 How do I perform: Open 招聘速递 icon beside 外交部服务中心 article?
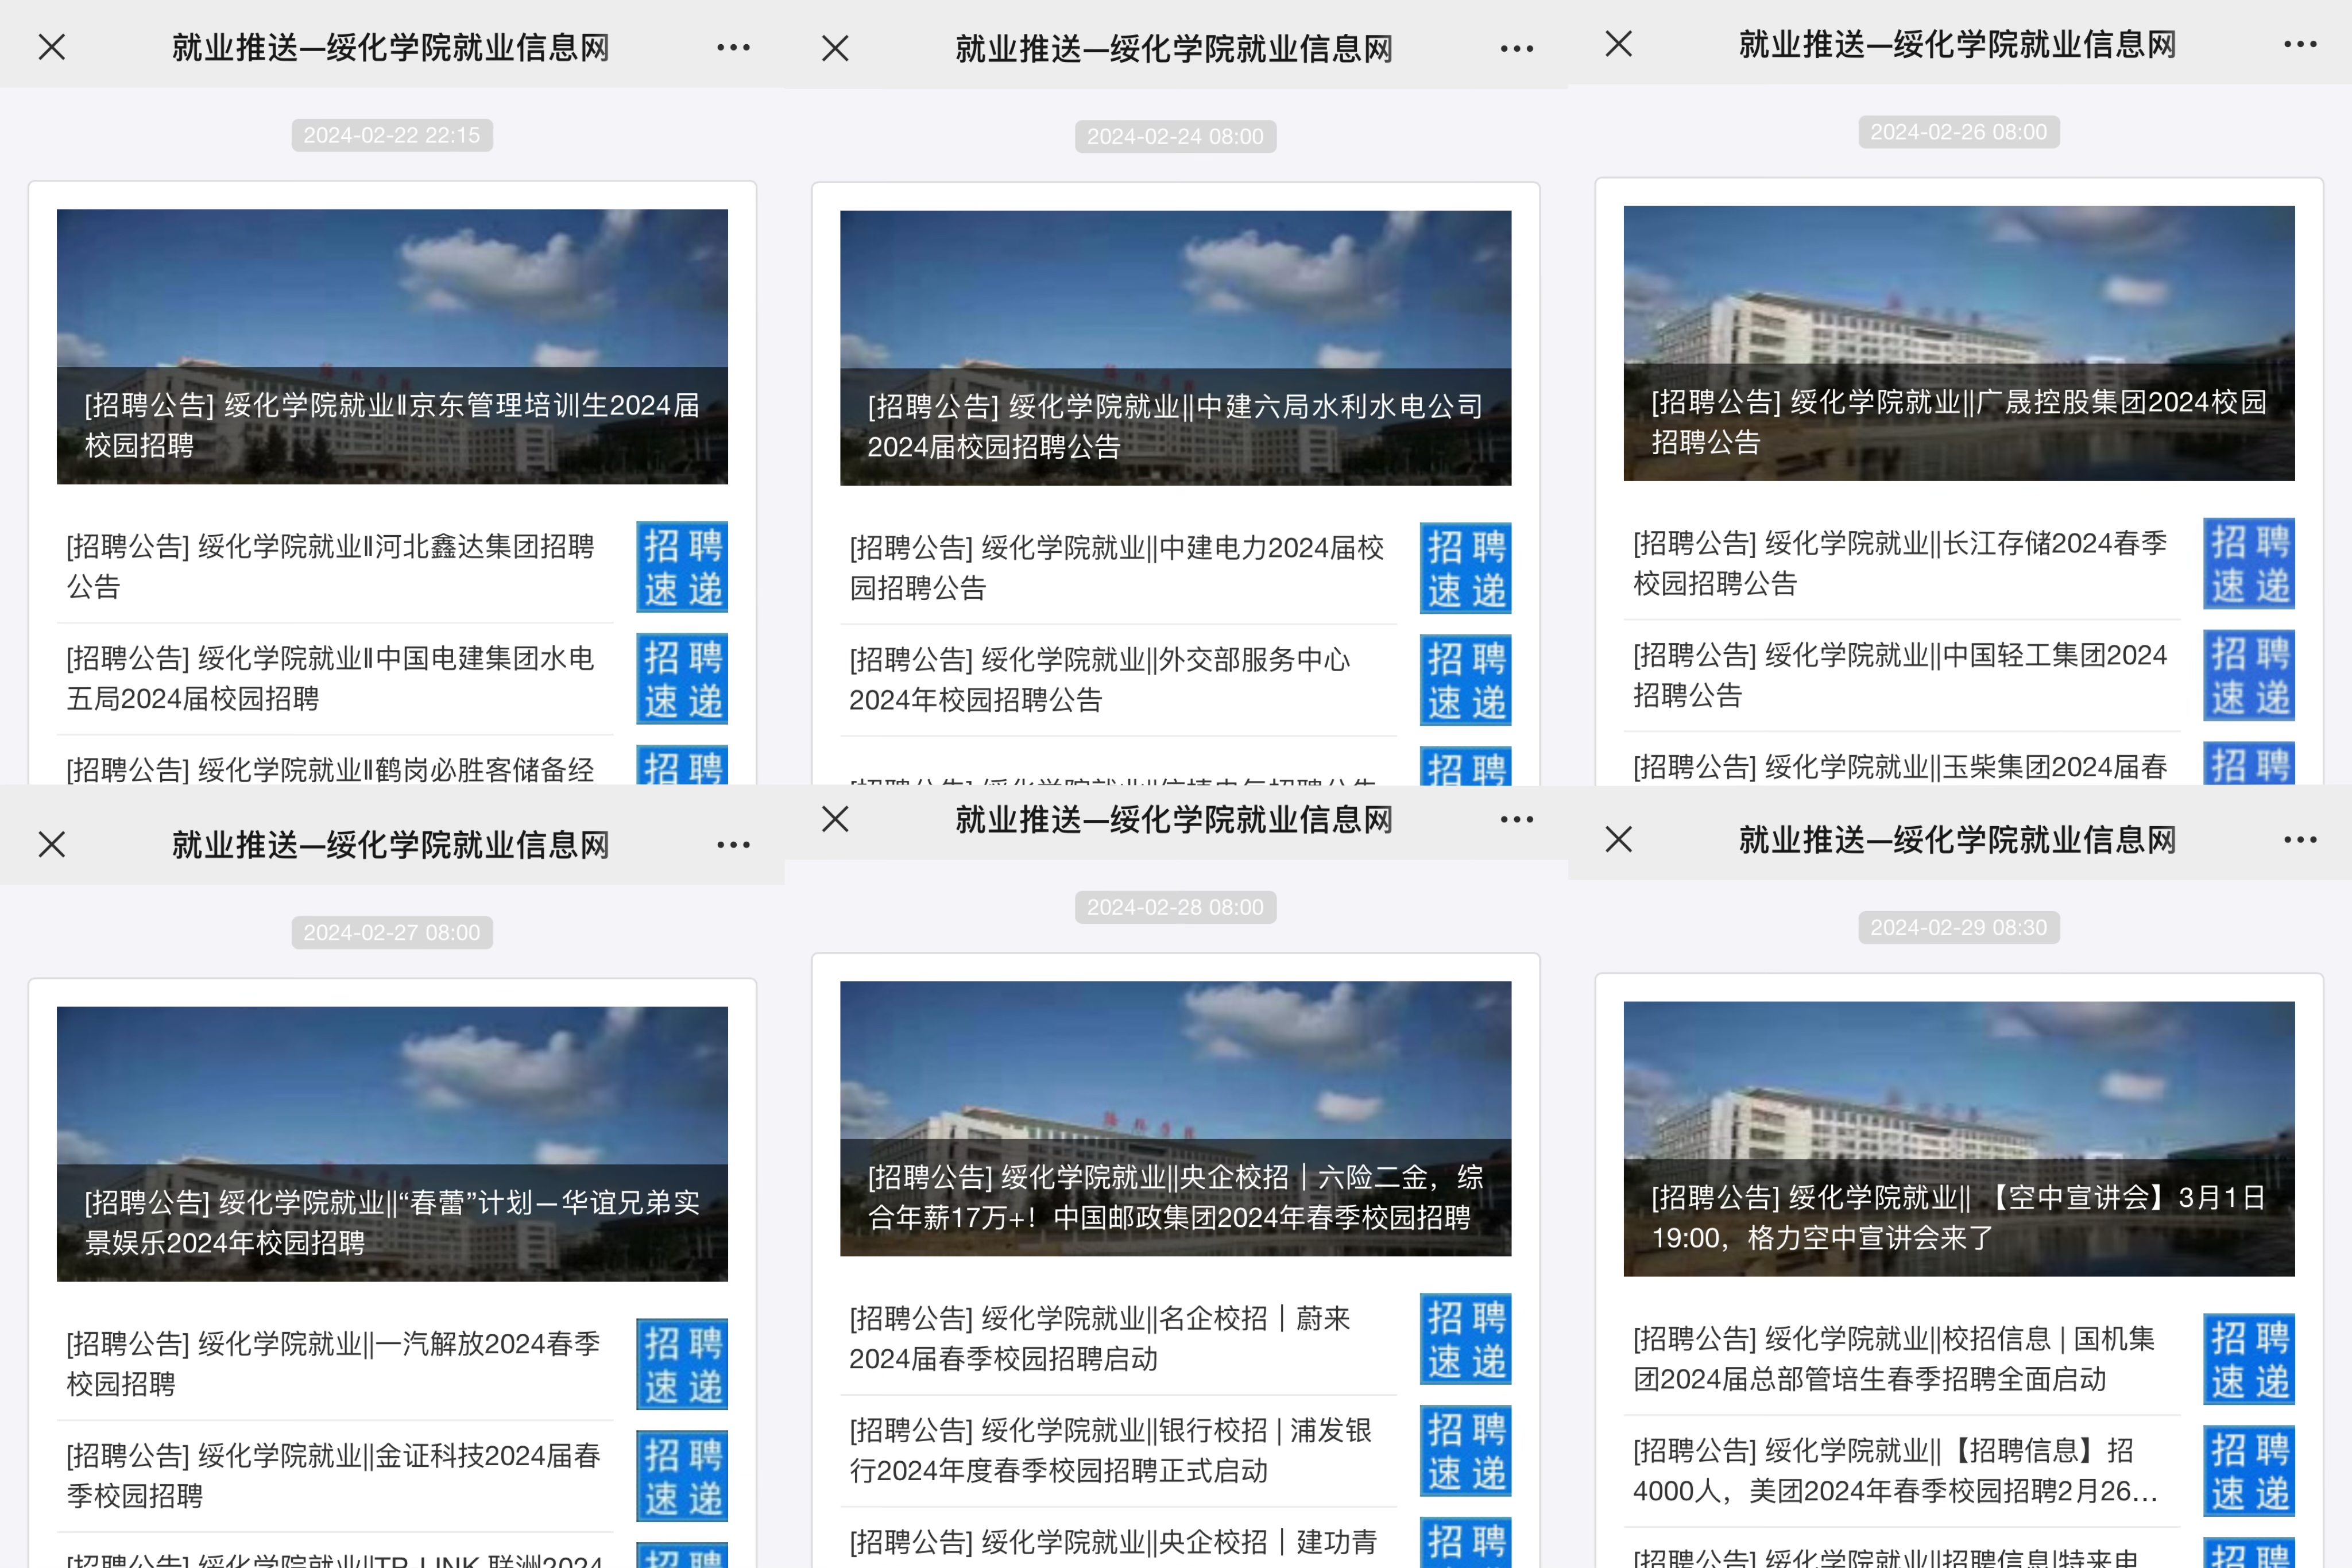1465,679
